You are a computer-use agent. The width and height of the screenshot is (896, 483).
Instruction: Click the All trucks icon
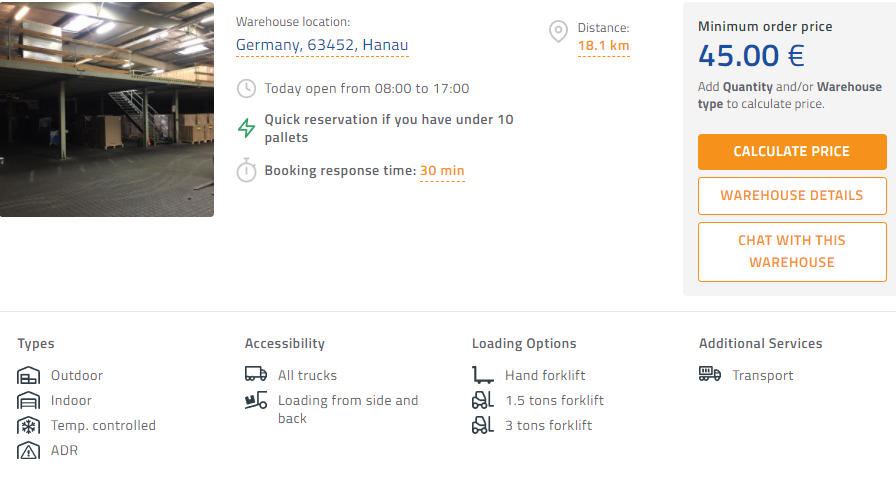[x=256, y=375]
